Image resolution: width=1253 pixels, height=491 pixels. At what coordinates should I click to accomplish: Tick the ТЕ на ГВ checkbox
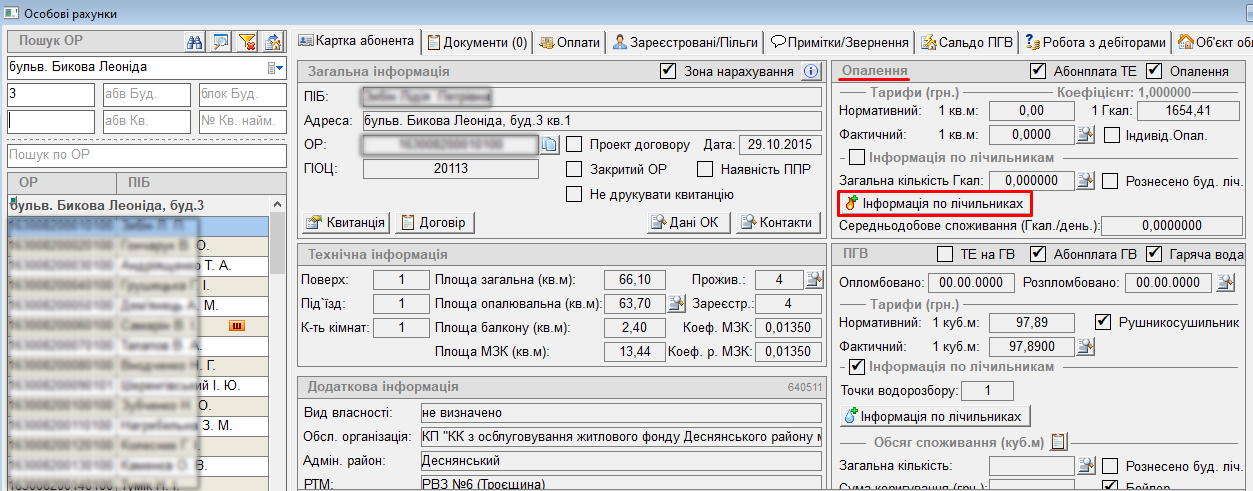click(944, 253)
